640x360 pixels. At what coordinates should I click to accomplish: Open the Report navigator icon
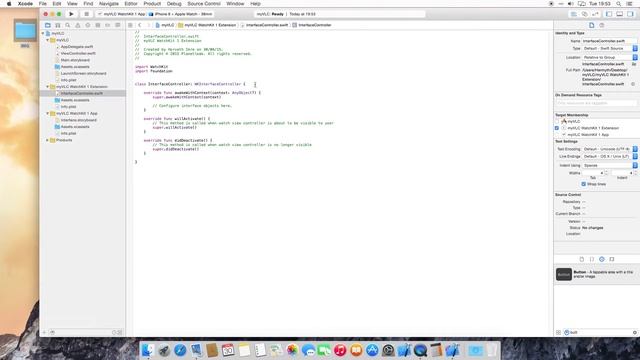118,25
